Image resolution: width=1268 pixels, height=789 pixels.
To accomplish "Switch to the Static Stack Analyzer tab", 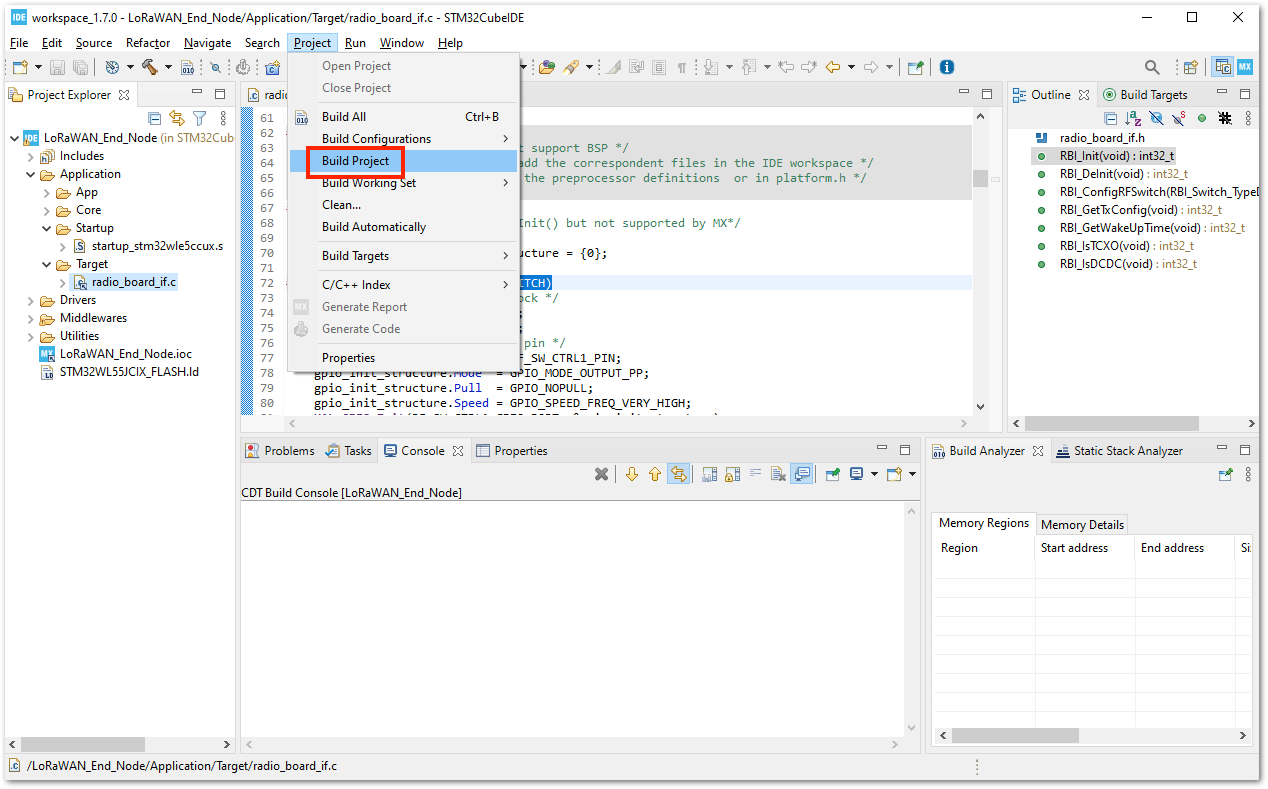I will tap(1119, 451).
